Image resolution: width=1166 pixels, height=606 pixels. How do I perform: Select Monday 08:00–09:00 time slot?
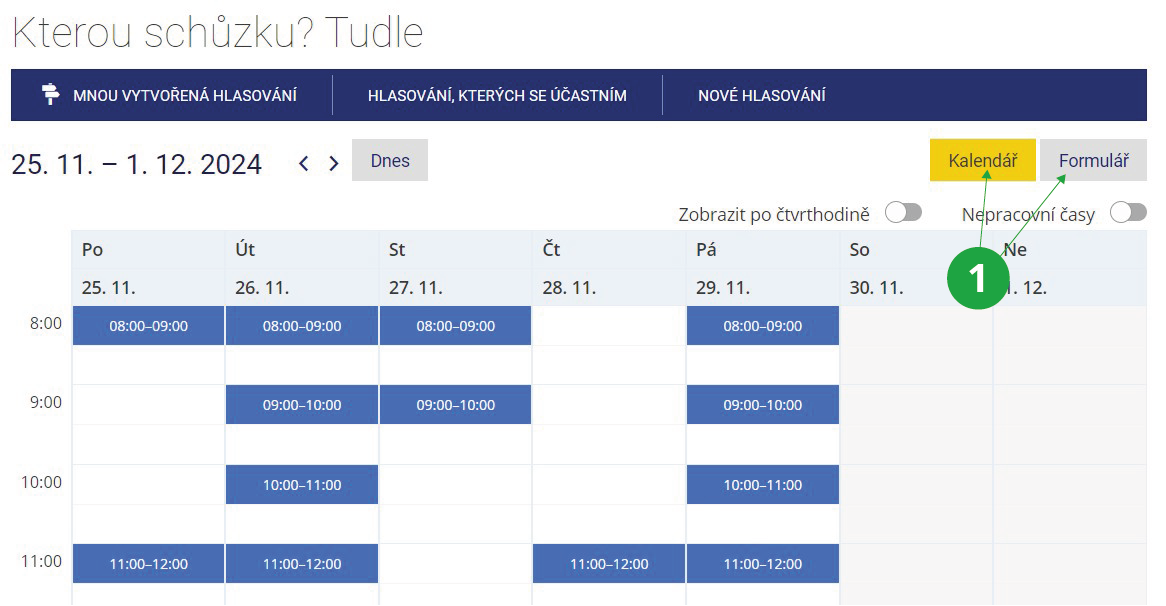point(148,326)
